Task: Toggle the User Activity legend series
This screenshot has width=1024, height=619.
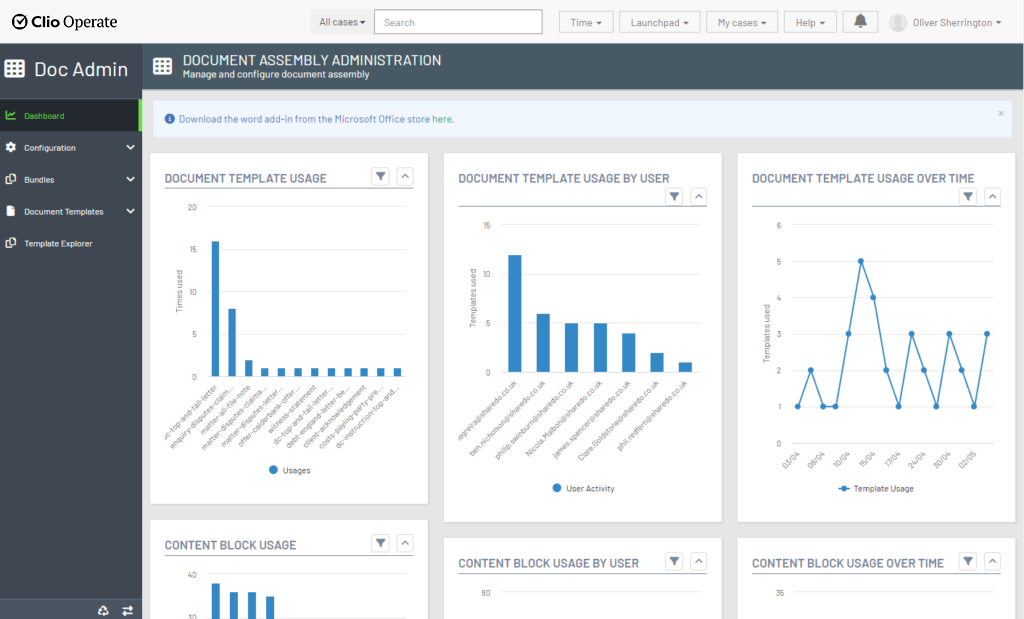Action: coord(582,488)
